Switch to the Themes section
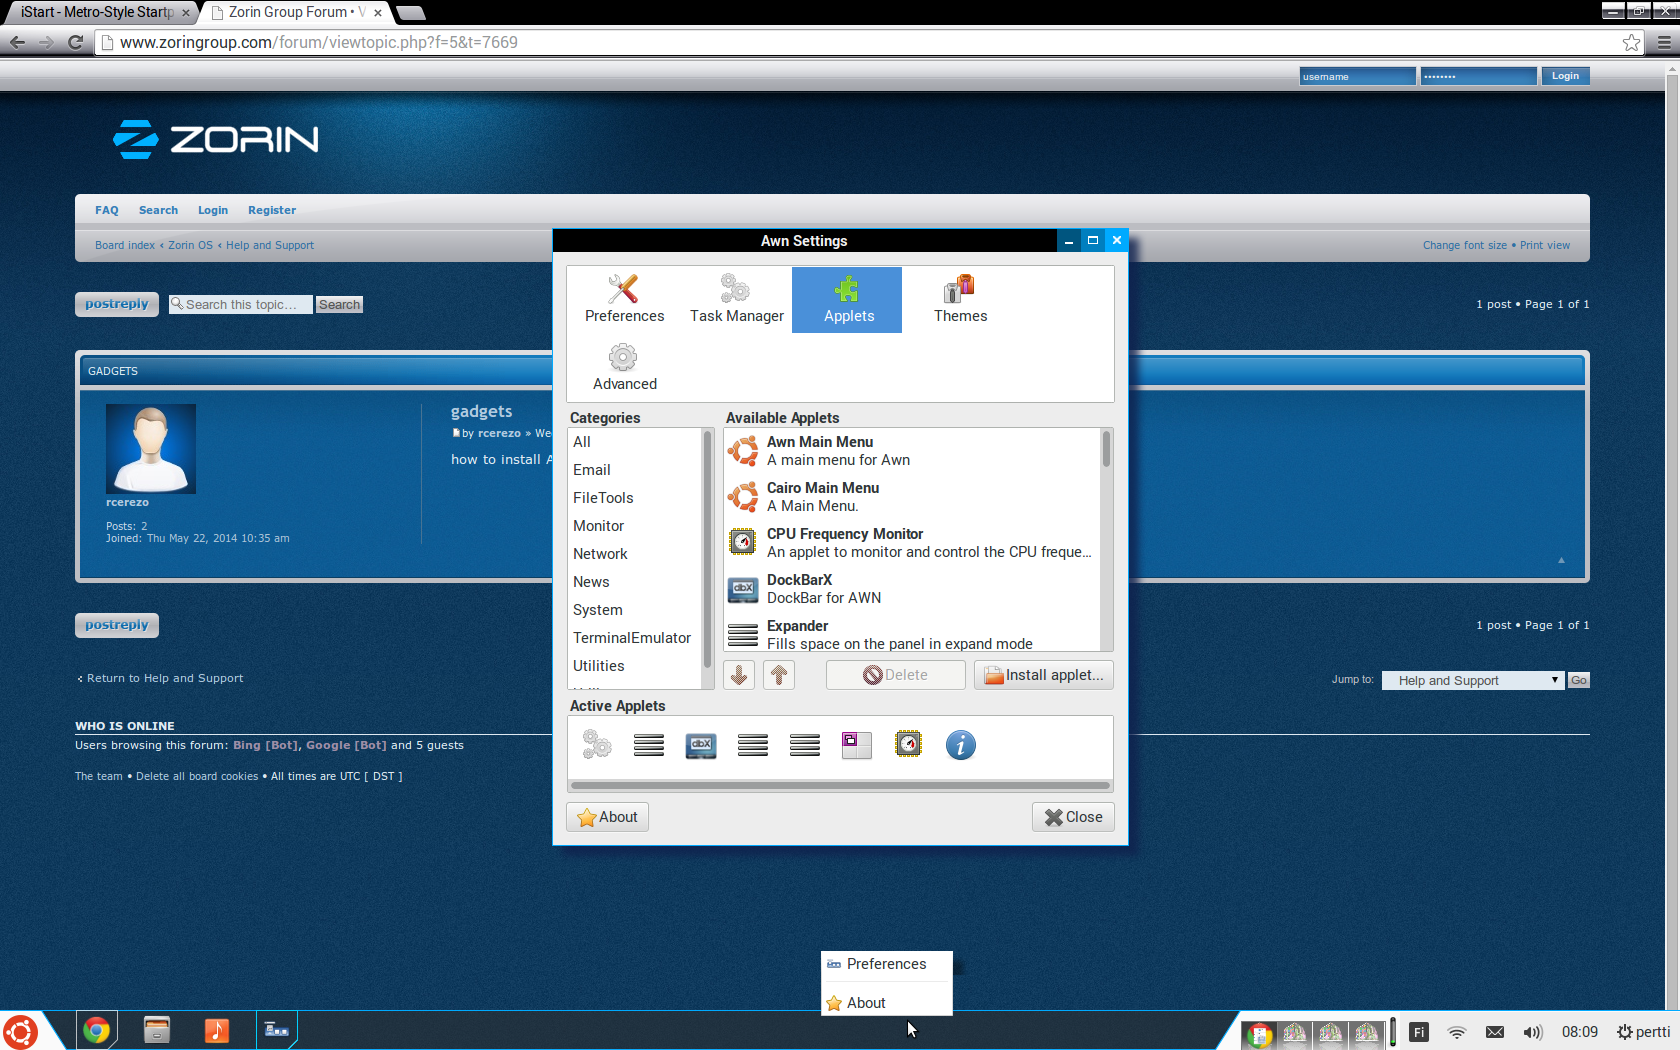The width and height of the screenshot is (1680, 1050). [960, 299]
